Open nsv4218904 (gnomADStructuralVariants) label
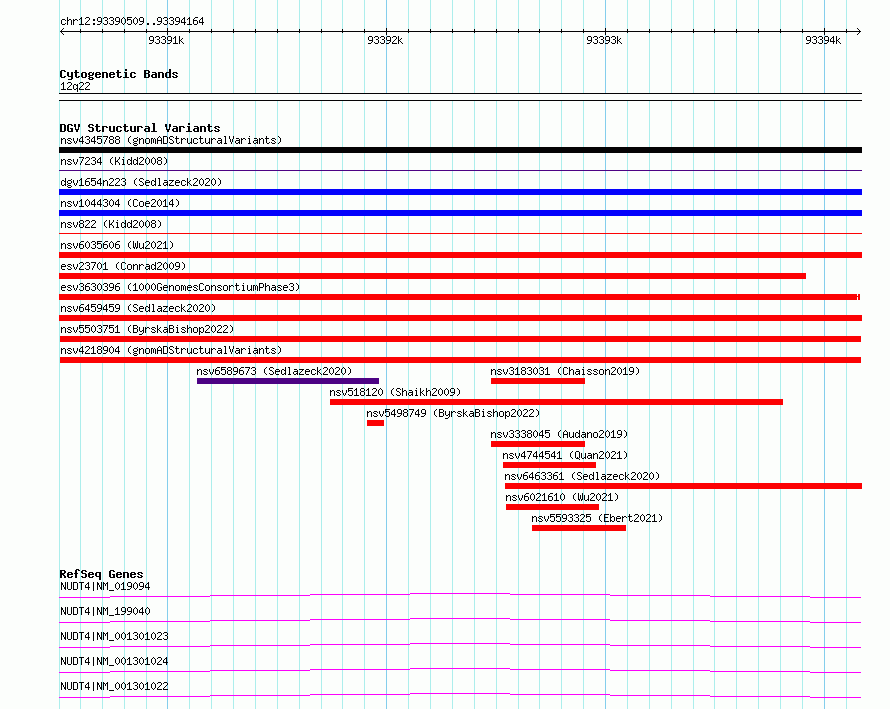This screenshot has height=709, width=890. tap(171, 350)
